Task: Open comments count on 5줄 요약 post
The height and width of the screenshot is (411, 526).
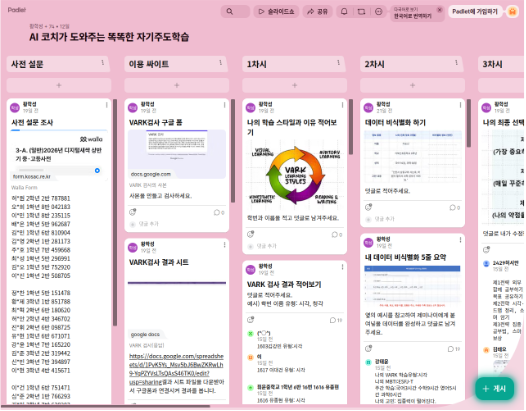Action: (454, 349)
